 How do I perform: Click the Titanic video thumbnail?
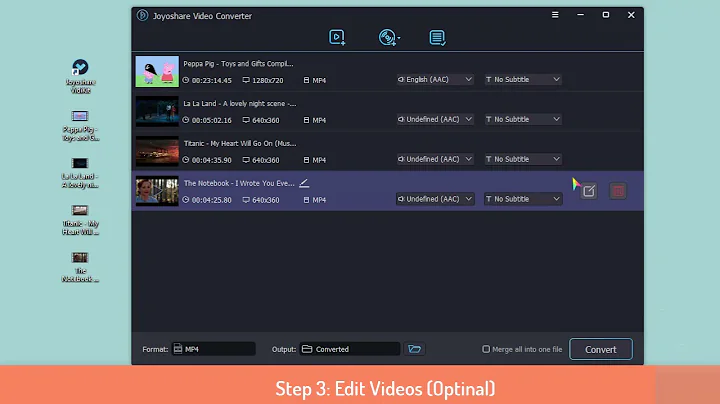coord(157,151)
